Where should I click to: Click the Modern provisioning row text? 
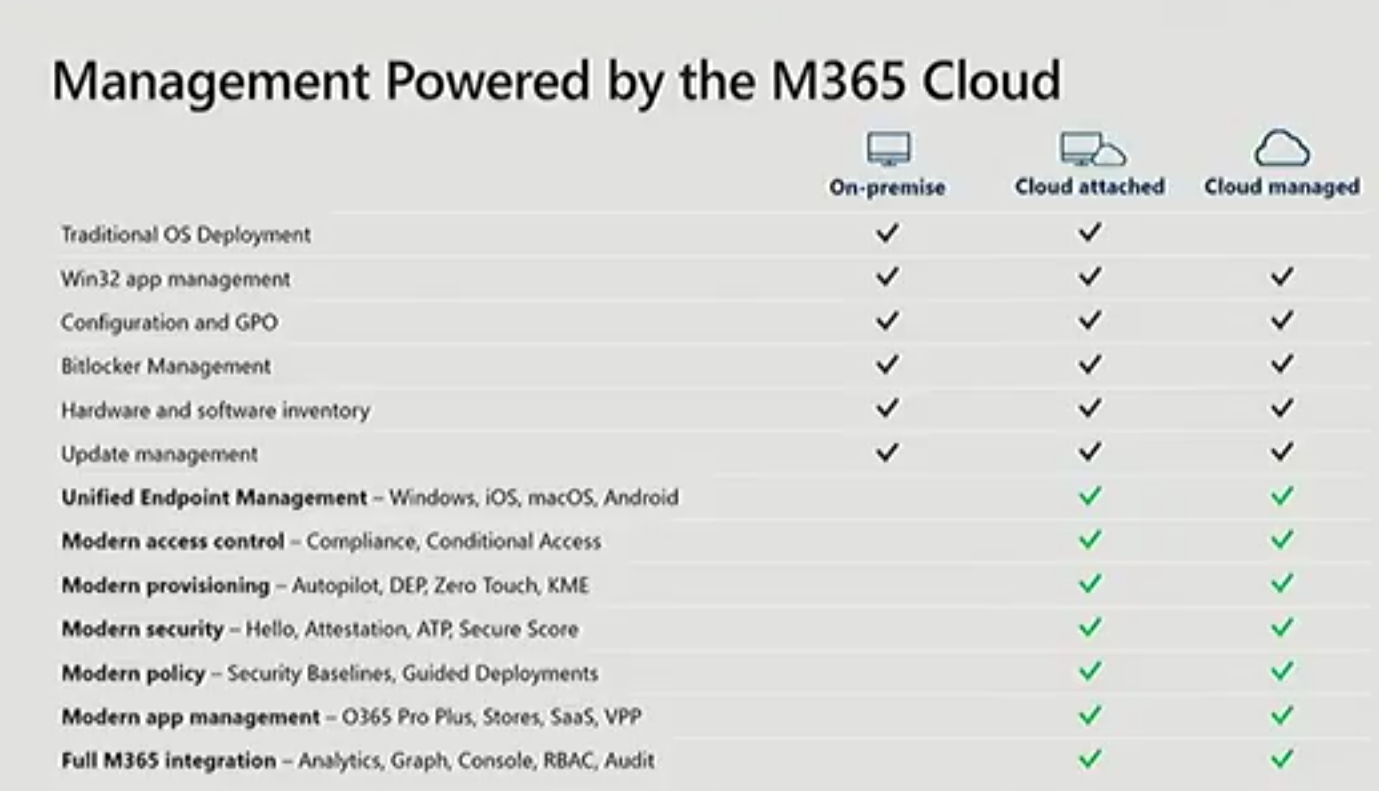pyautogui.click(x=325, y=586)
